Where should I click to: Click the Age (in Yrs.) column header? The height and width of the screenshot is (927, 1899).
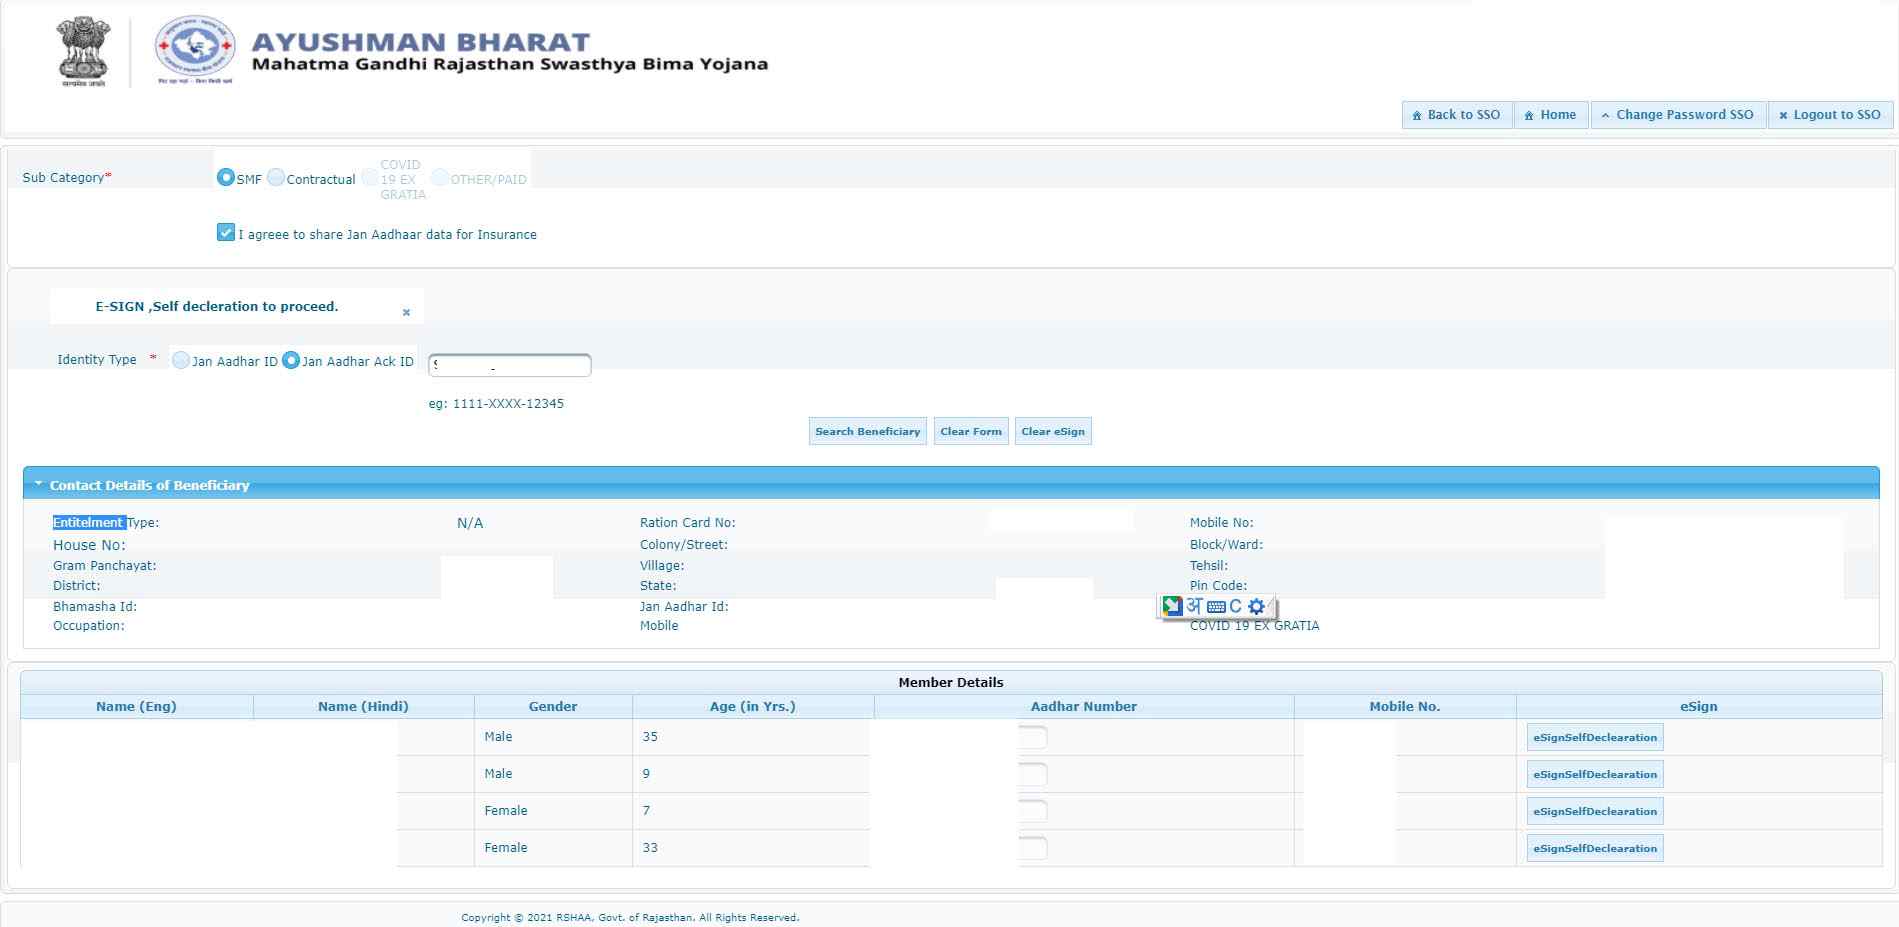click(x=753, y=706)
